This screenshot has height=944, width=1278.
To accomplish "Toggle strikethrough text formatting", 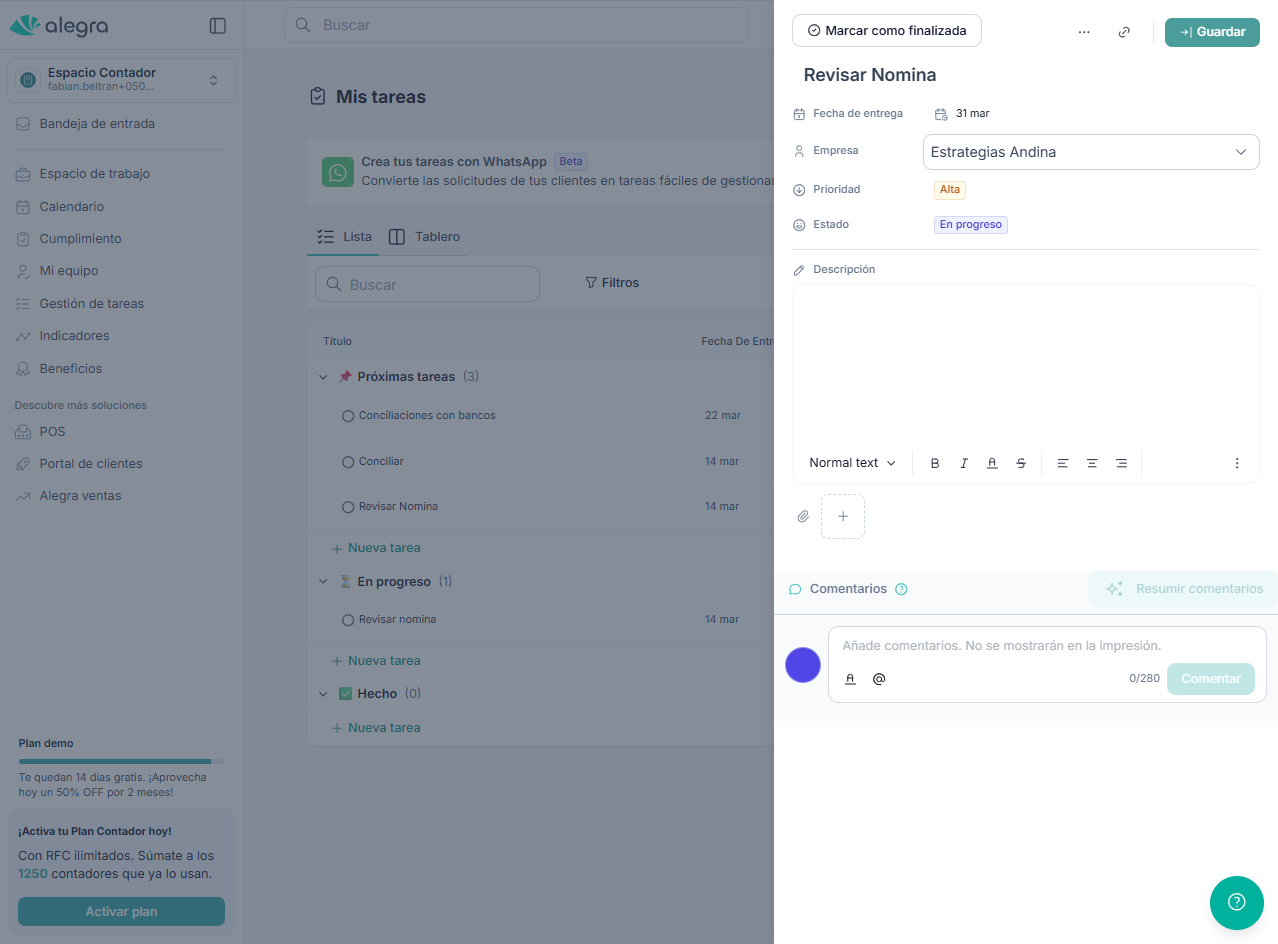I will pyautogui.click(x=1021, y=463).
